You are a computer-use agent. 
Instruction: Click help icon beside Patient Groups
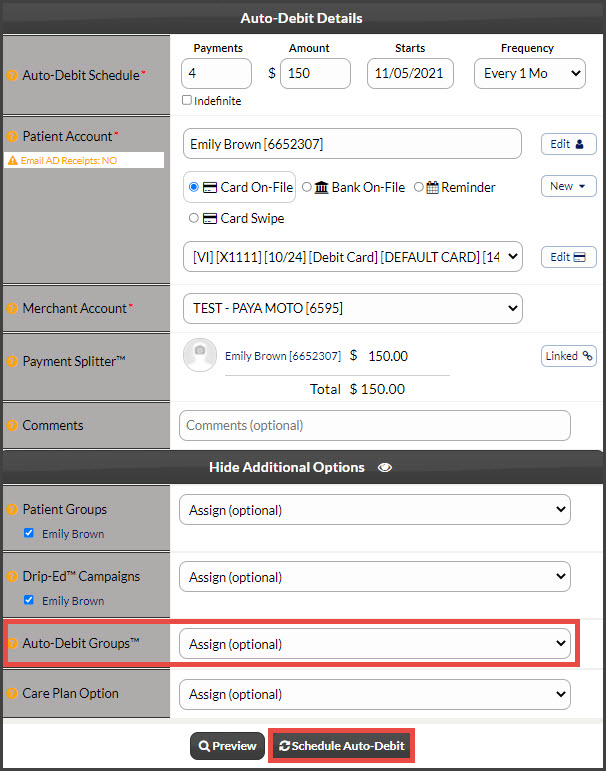coord(12,510)
